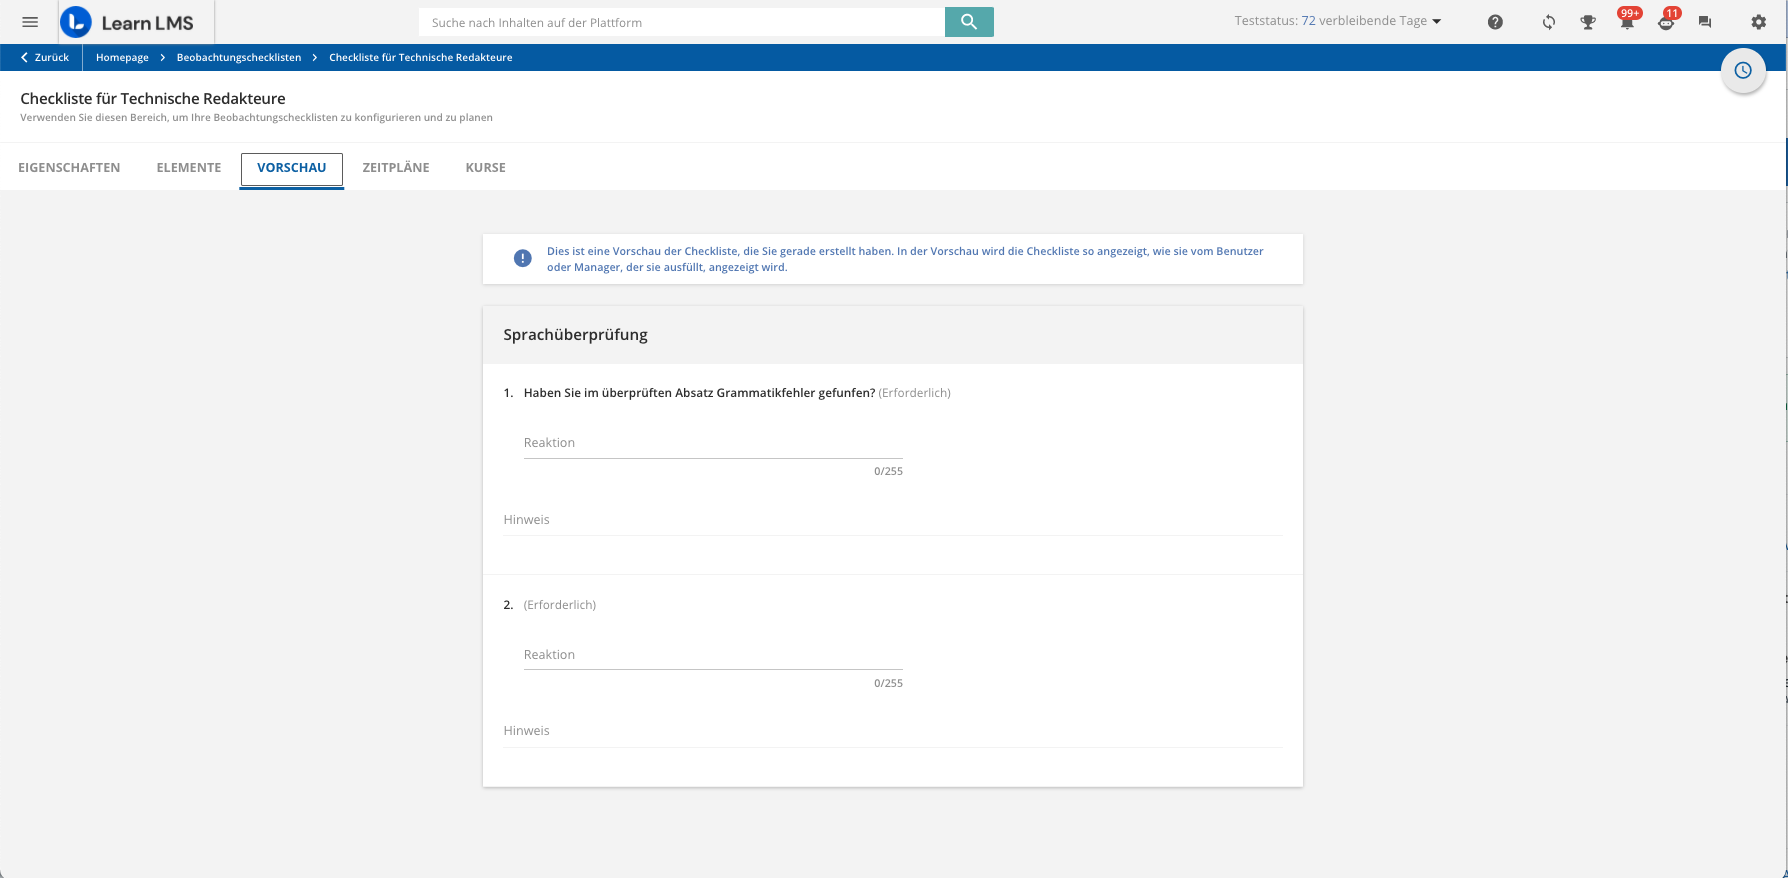The width and height of the screenshot is (1788, 878).
Task: Click the grammar errors question text
Action: (x=699, y=393)
